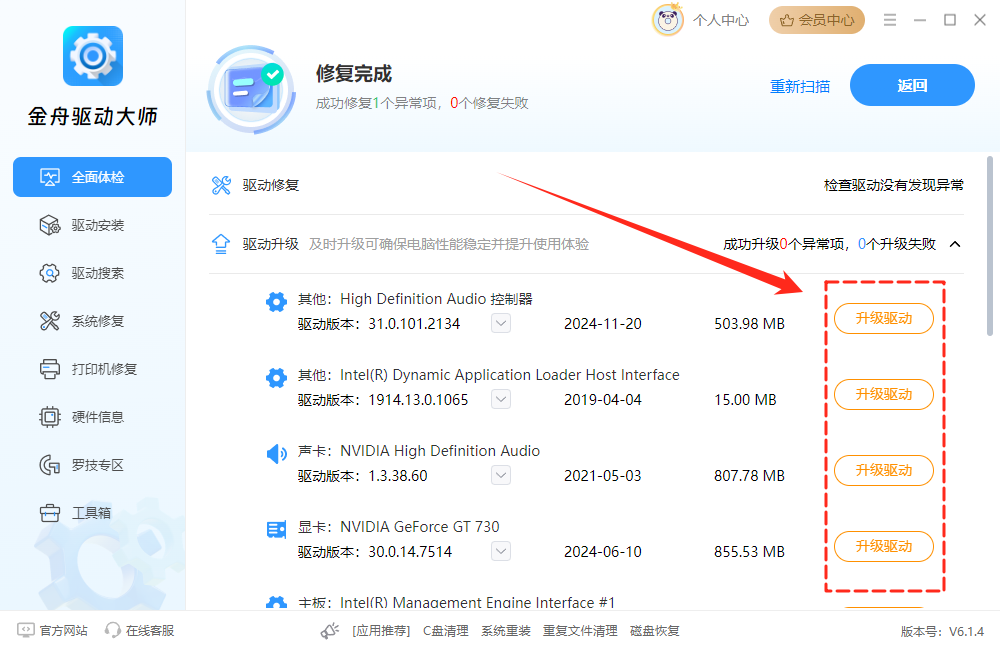Image resolution: width=1000 pixels, height=650 pixels.
Task: Open the hamburger menu at top right
Action: click(x=889, y=19)
